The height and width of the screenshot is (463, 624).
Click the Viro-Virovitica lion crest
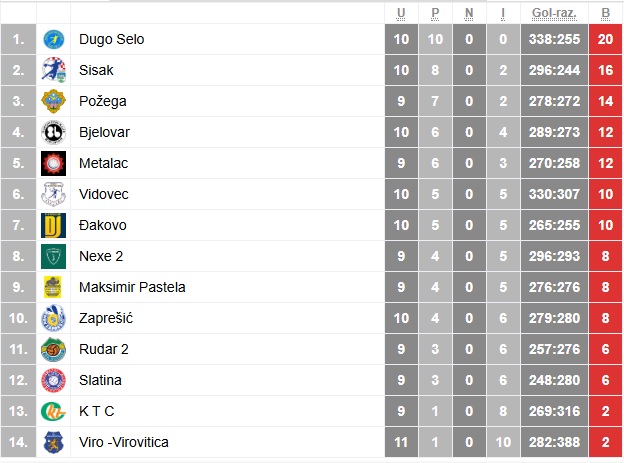(53, 442)
